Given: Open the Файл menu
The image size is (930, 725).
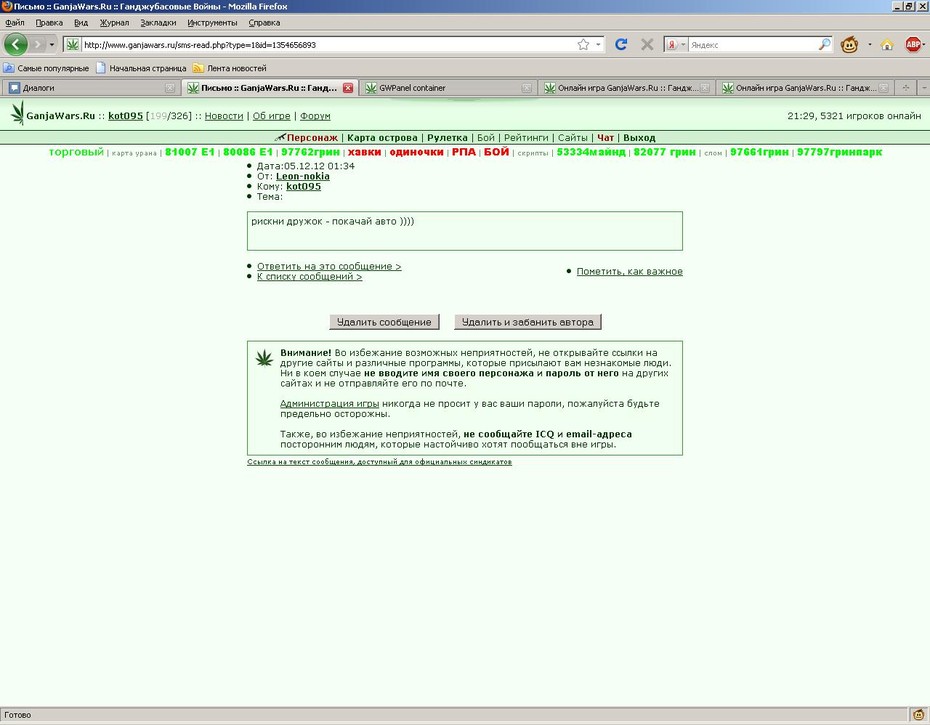Looking at the screenshot, I should click(x=15, y=23).
